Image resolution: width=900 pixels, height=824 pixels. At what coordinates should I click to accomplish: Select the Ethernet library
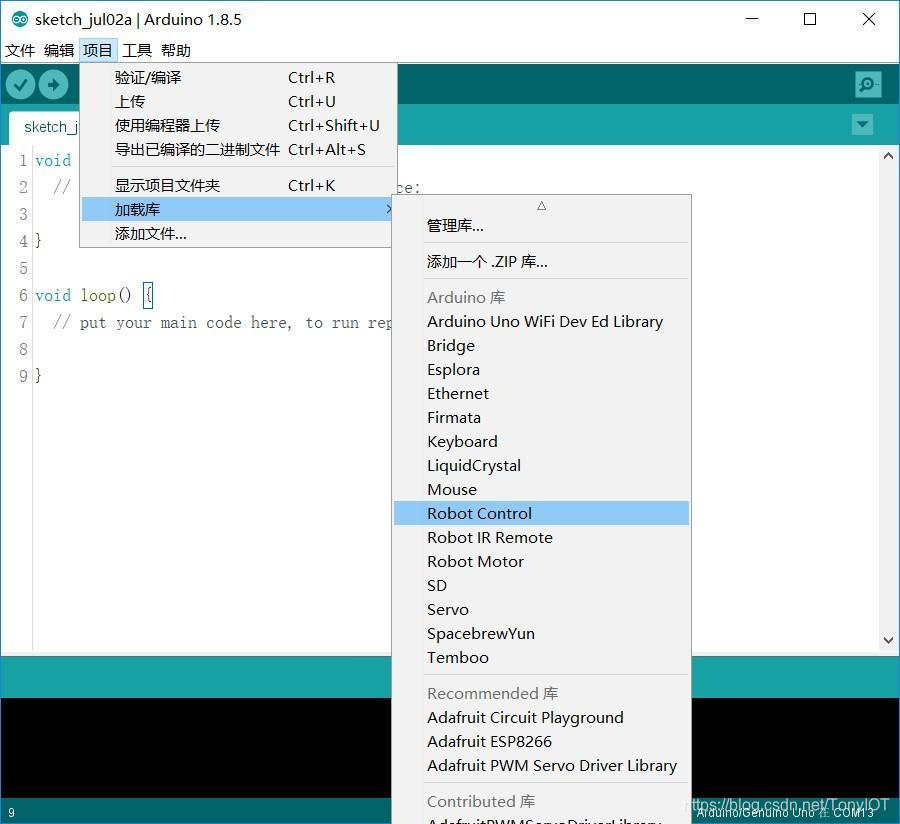point(541,394)
